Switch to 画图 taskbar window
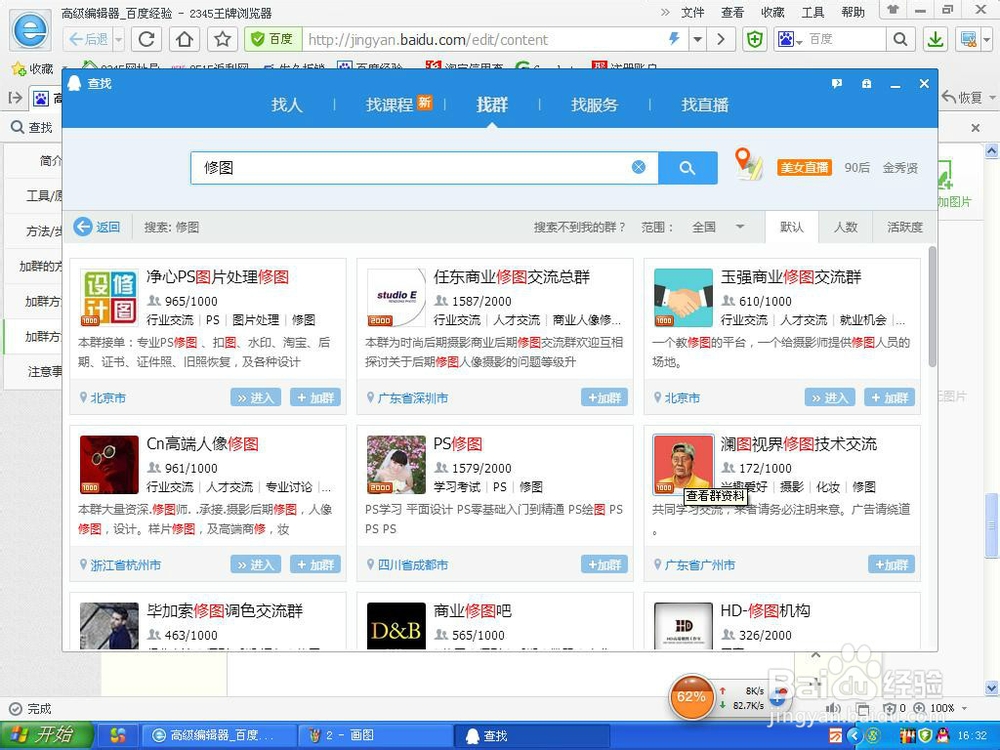 click(x=376, y=735)
